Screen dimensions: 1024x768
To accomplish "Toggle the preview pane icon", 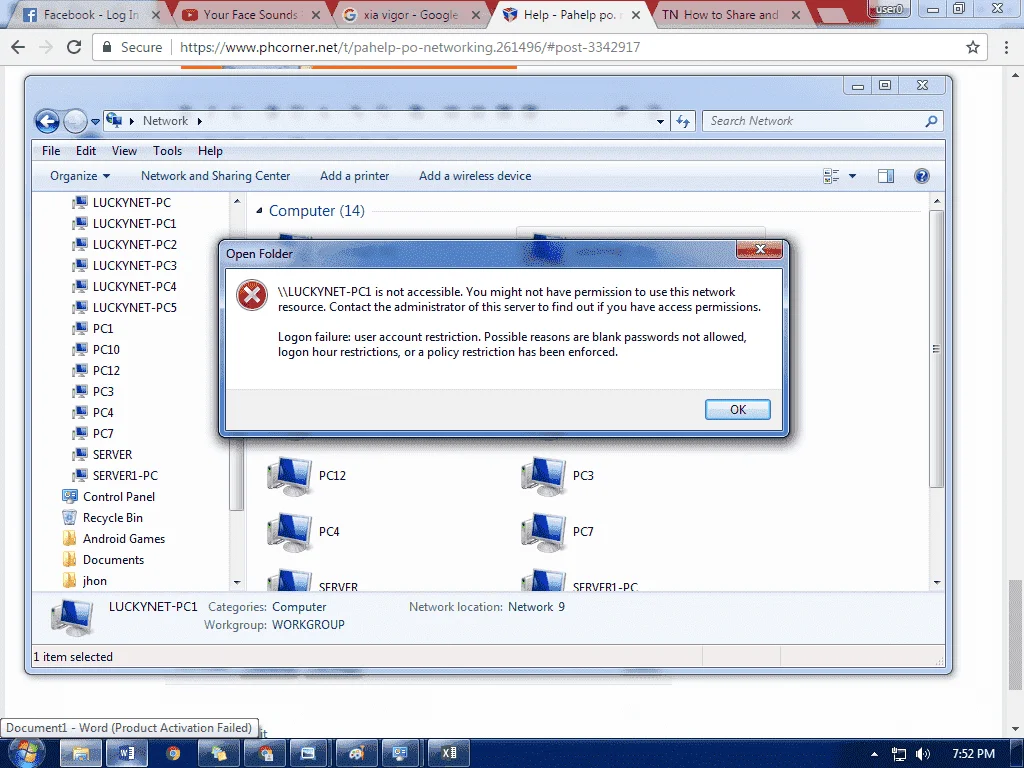I will [886, 176].
